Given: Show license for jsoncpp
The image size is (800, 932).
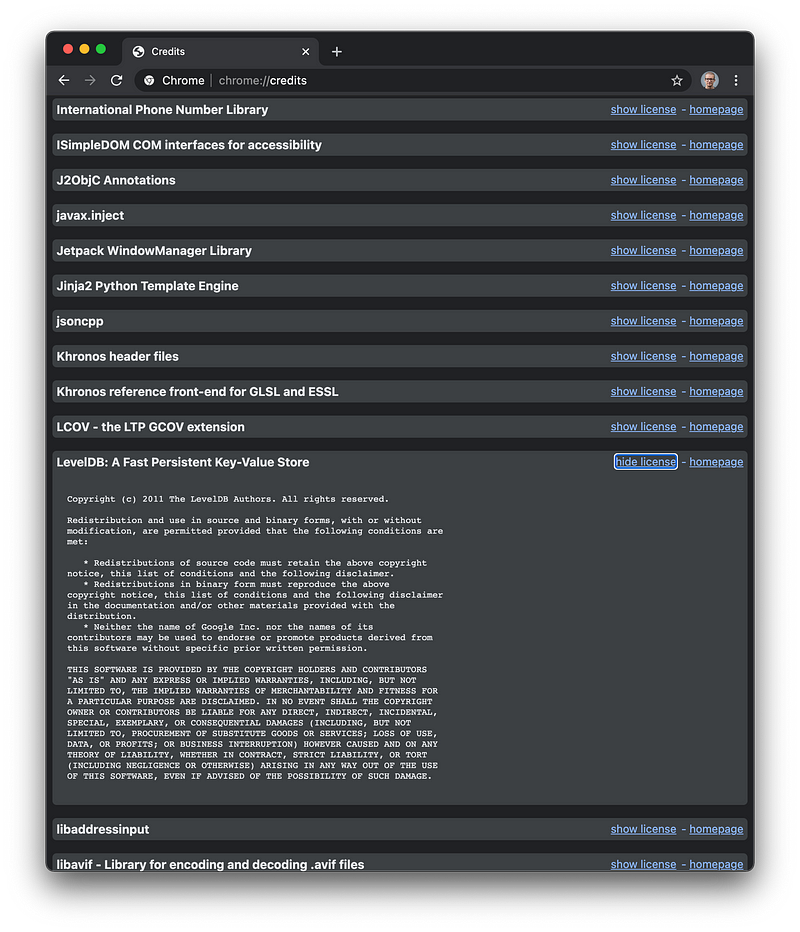Looking at the screenshot, I should point(643,321).
